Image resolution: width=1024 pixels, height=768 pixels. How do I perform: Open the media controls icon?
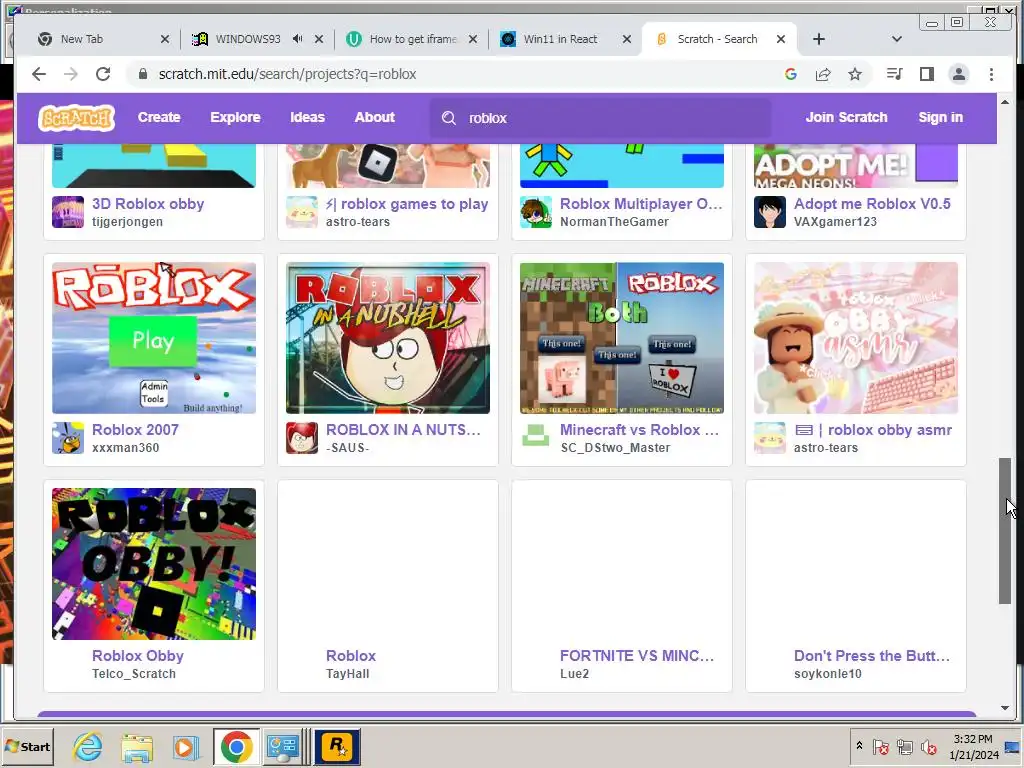pyautogui.click(x=895, y=74)
